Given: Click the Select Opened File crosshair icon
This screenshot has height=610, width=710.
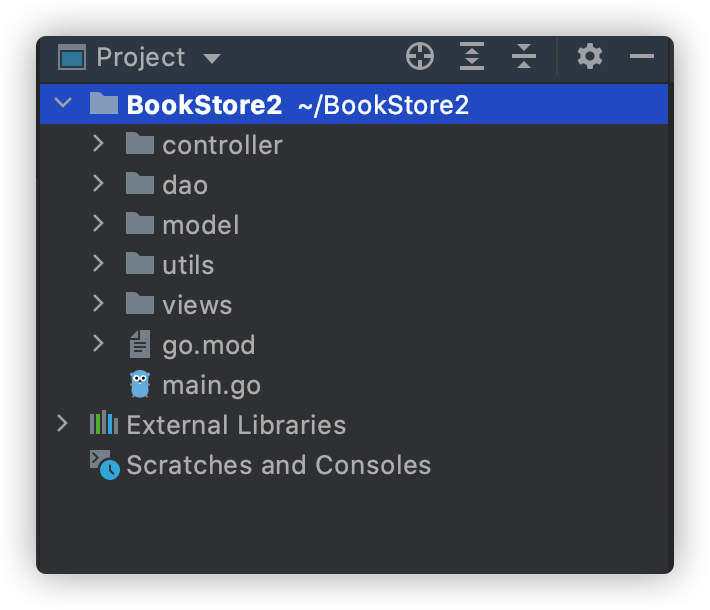Looking at the screenshot, I should coord(420,57).
